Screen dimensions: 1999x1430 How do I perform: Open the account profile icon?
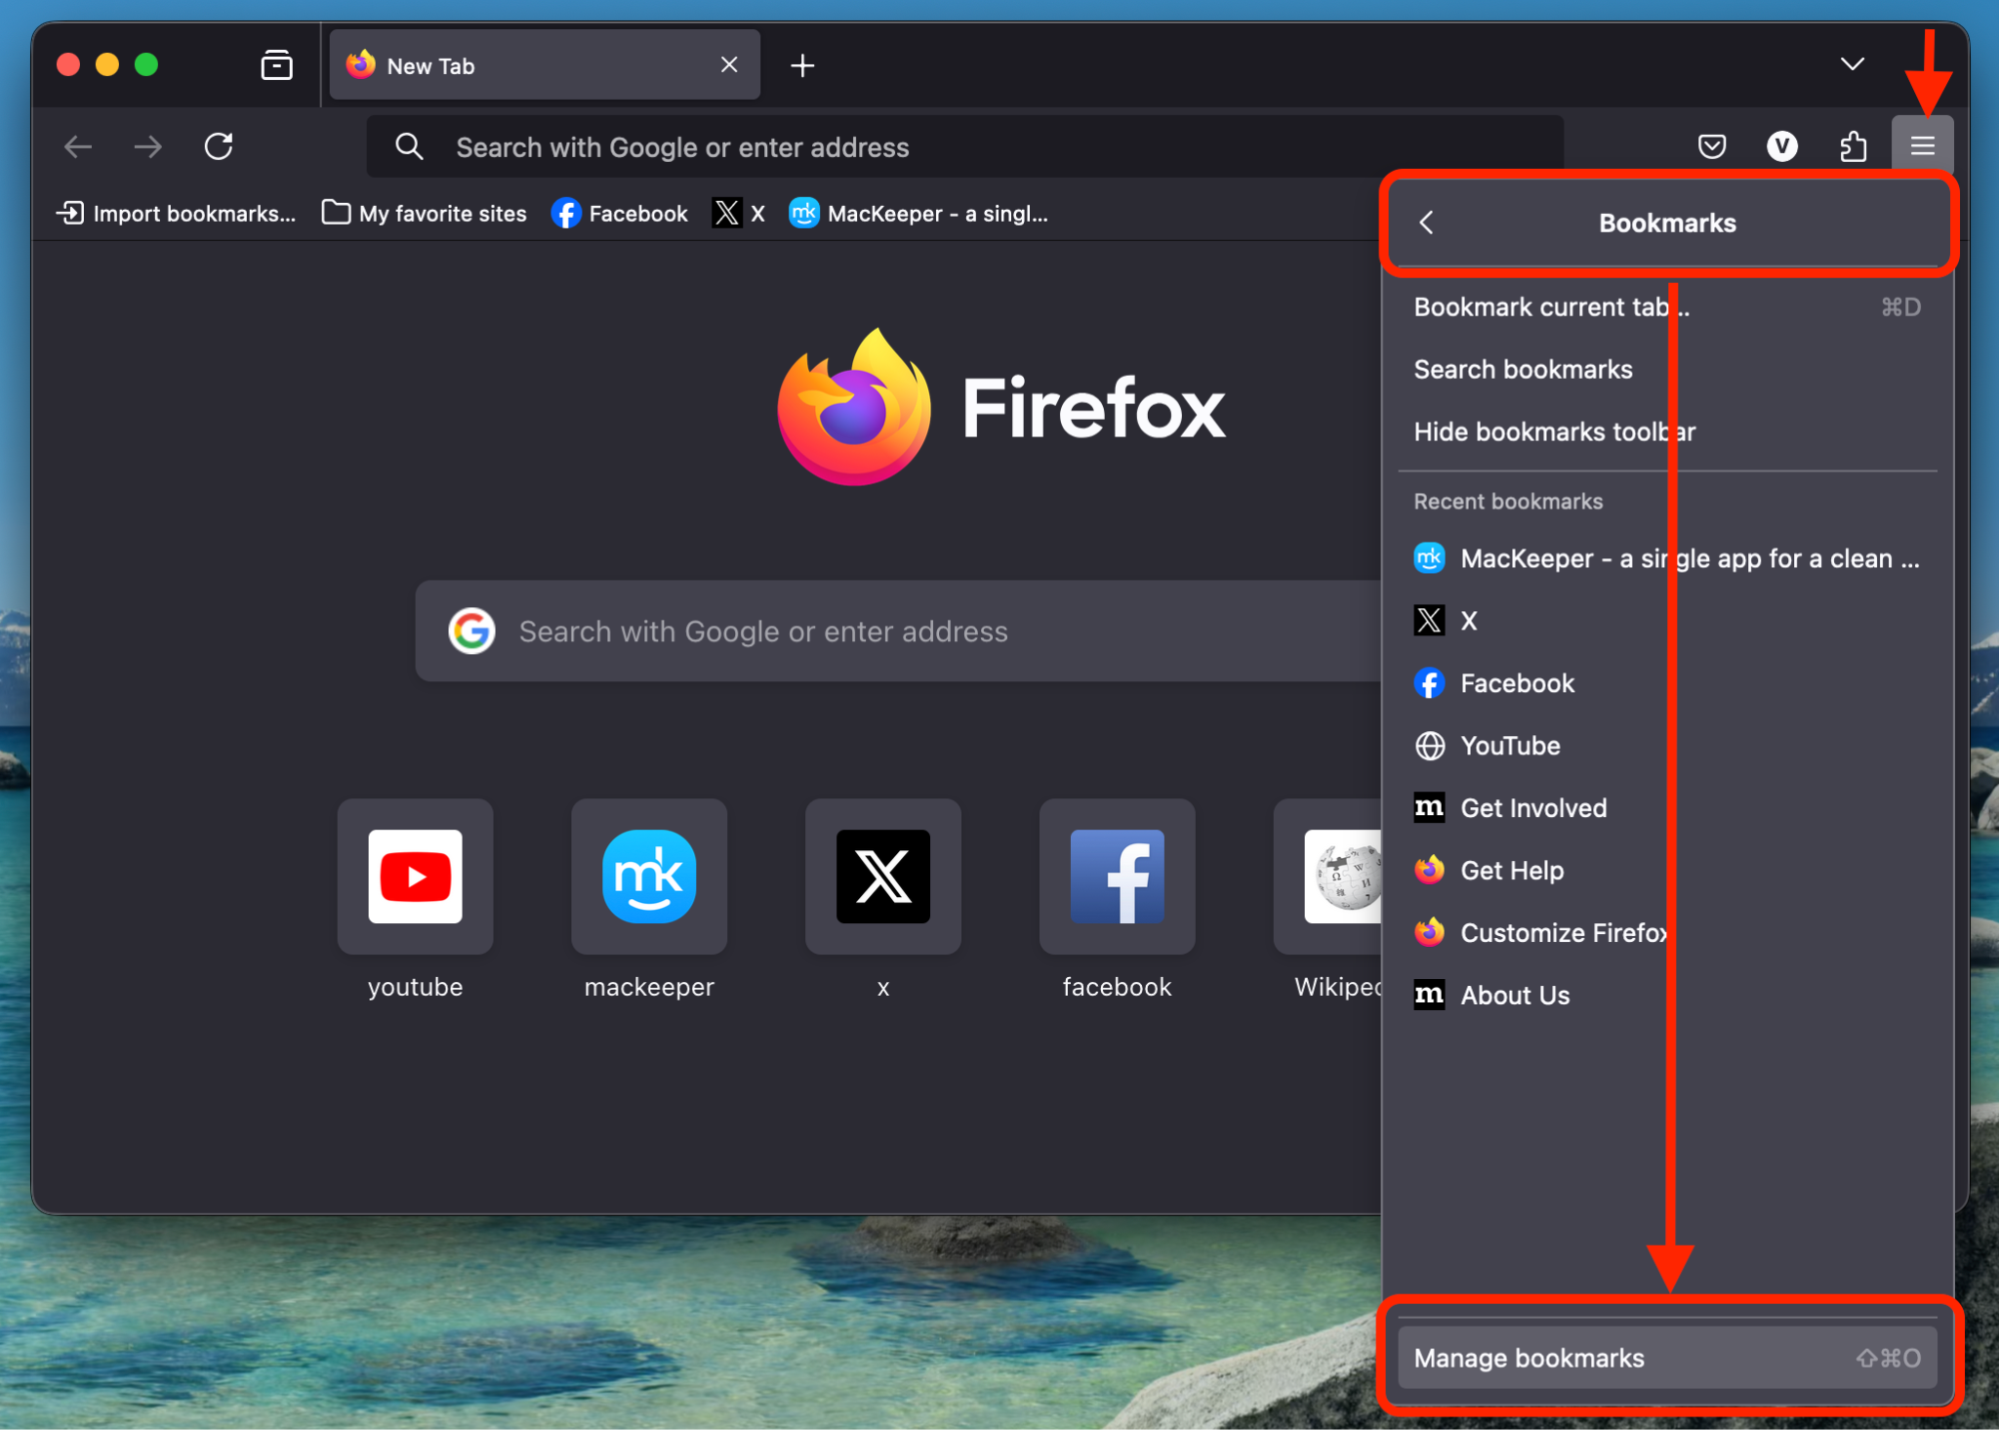click(x=1782, y=146)
